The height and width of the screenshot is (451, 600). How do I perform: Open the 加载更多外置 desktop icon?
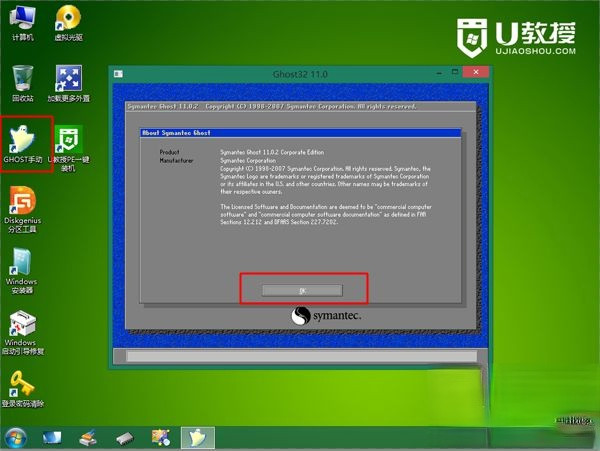point(68,84)
